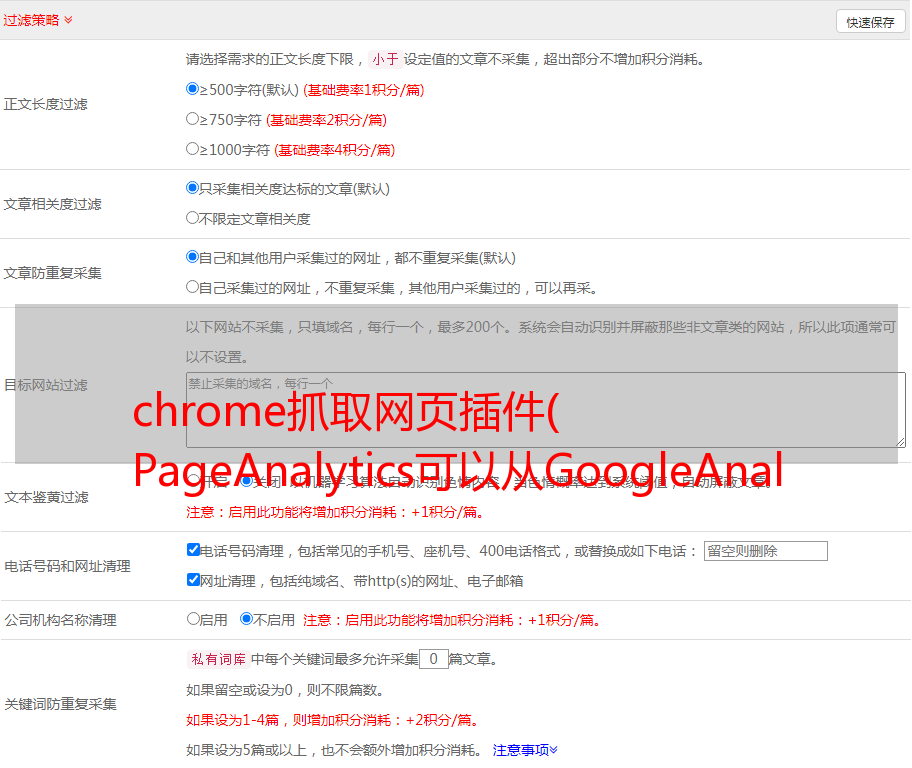Click the 正文长度过滤 label
Viewport: 912px width, 768px height.
click(x=45, y=104)
